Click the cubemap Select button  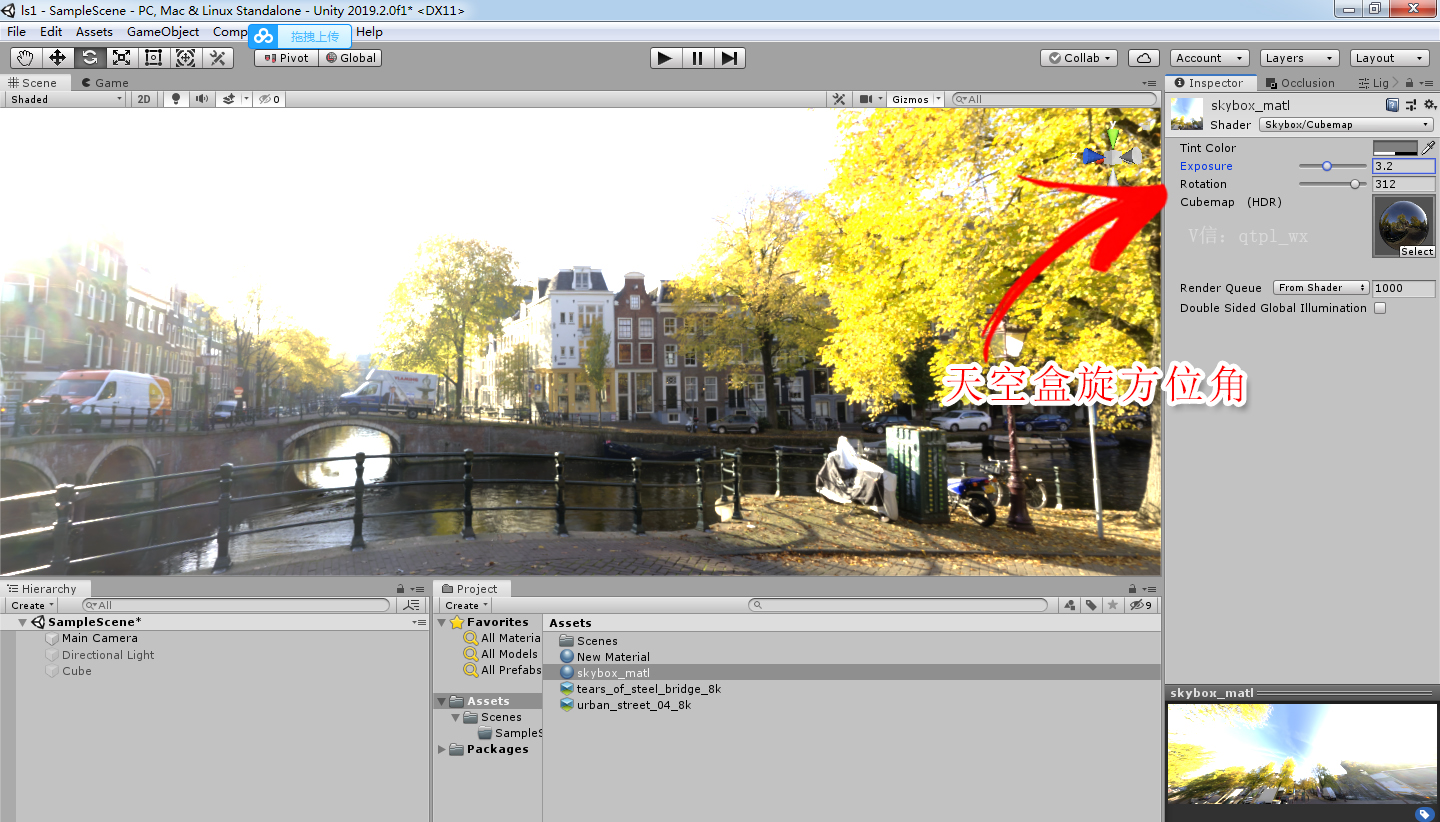tap(1417, 252)
